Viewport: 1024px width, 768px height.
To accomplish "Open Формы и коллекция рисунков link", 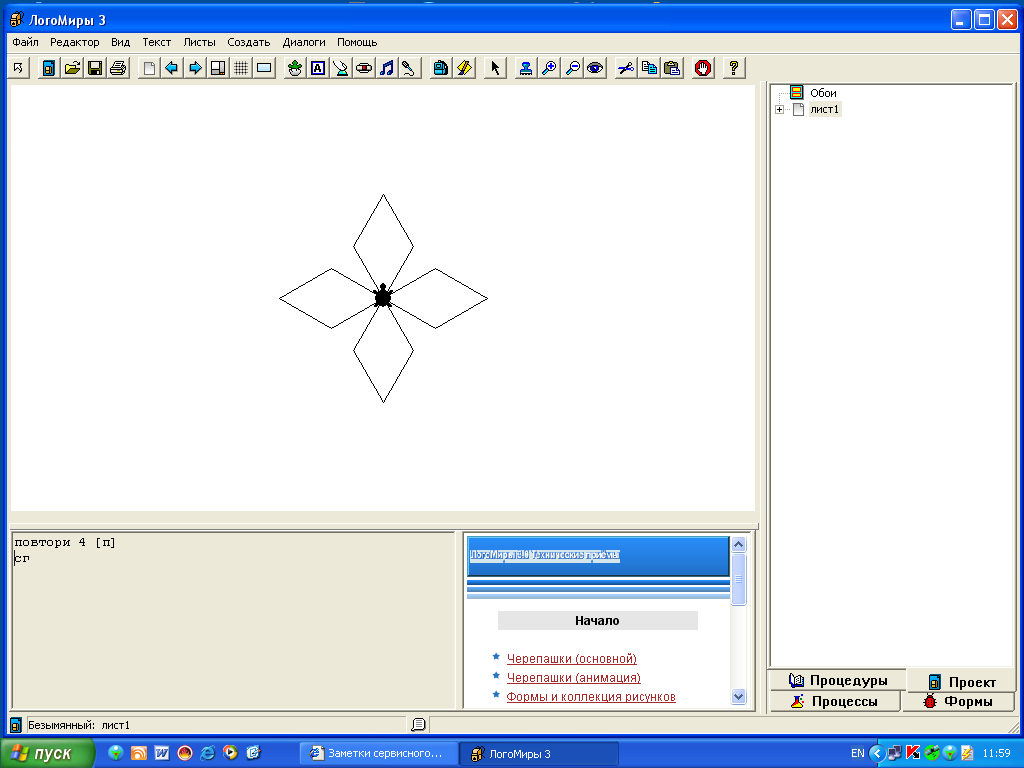I will click(x=591, y=697).
